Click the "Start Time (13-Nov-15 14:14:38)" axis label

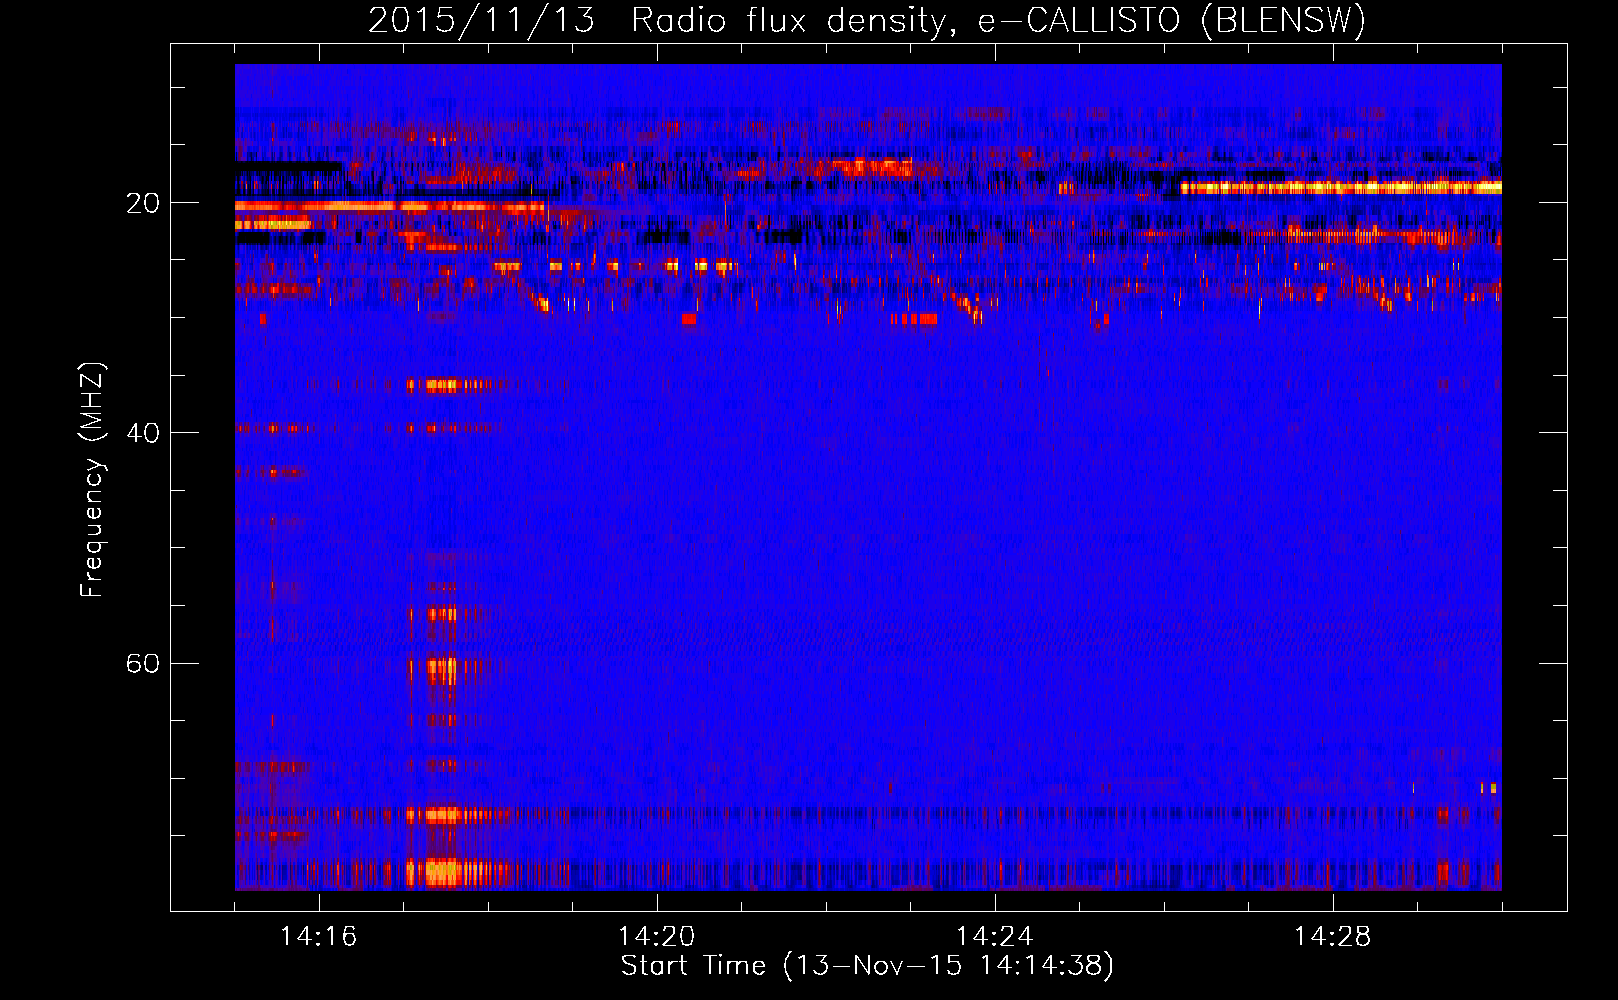click(867, 966)
